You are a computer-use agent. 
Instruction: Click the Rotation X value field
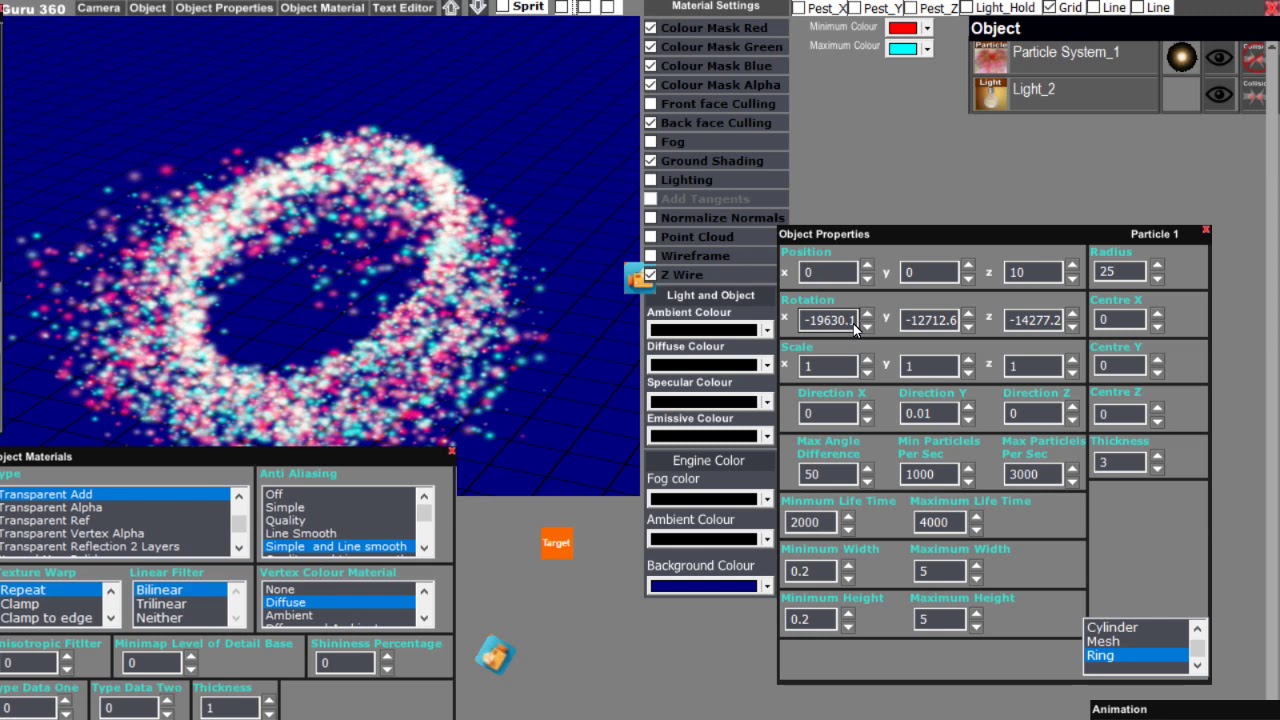pos(828,320)
